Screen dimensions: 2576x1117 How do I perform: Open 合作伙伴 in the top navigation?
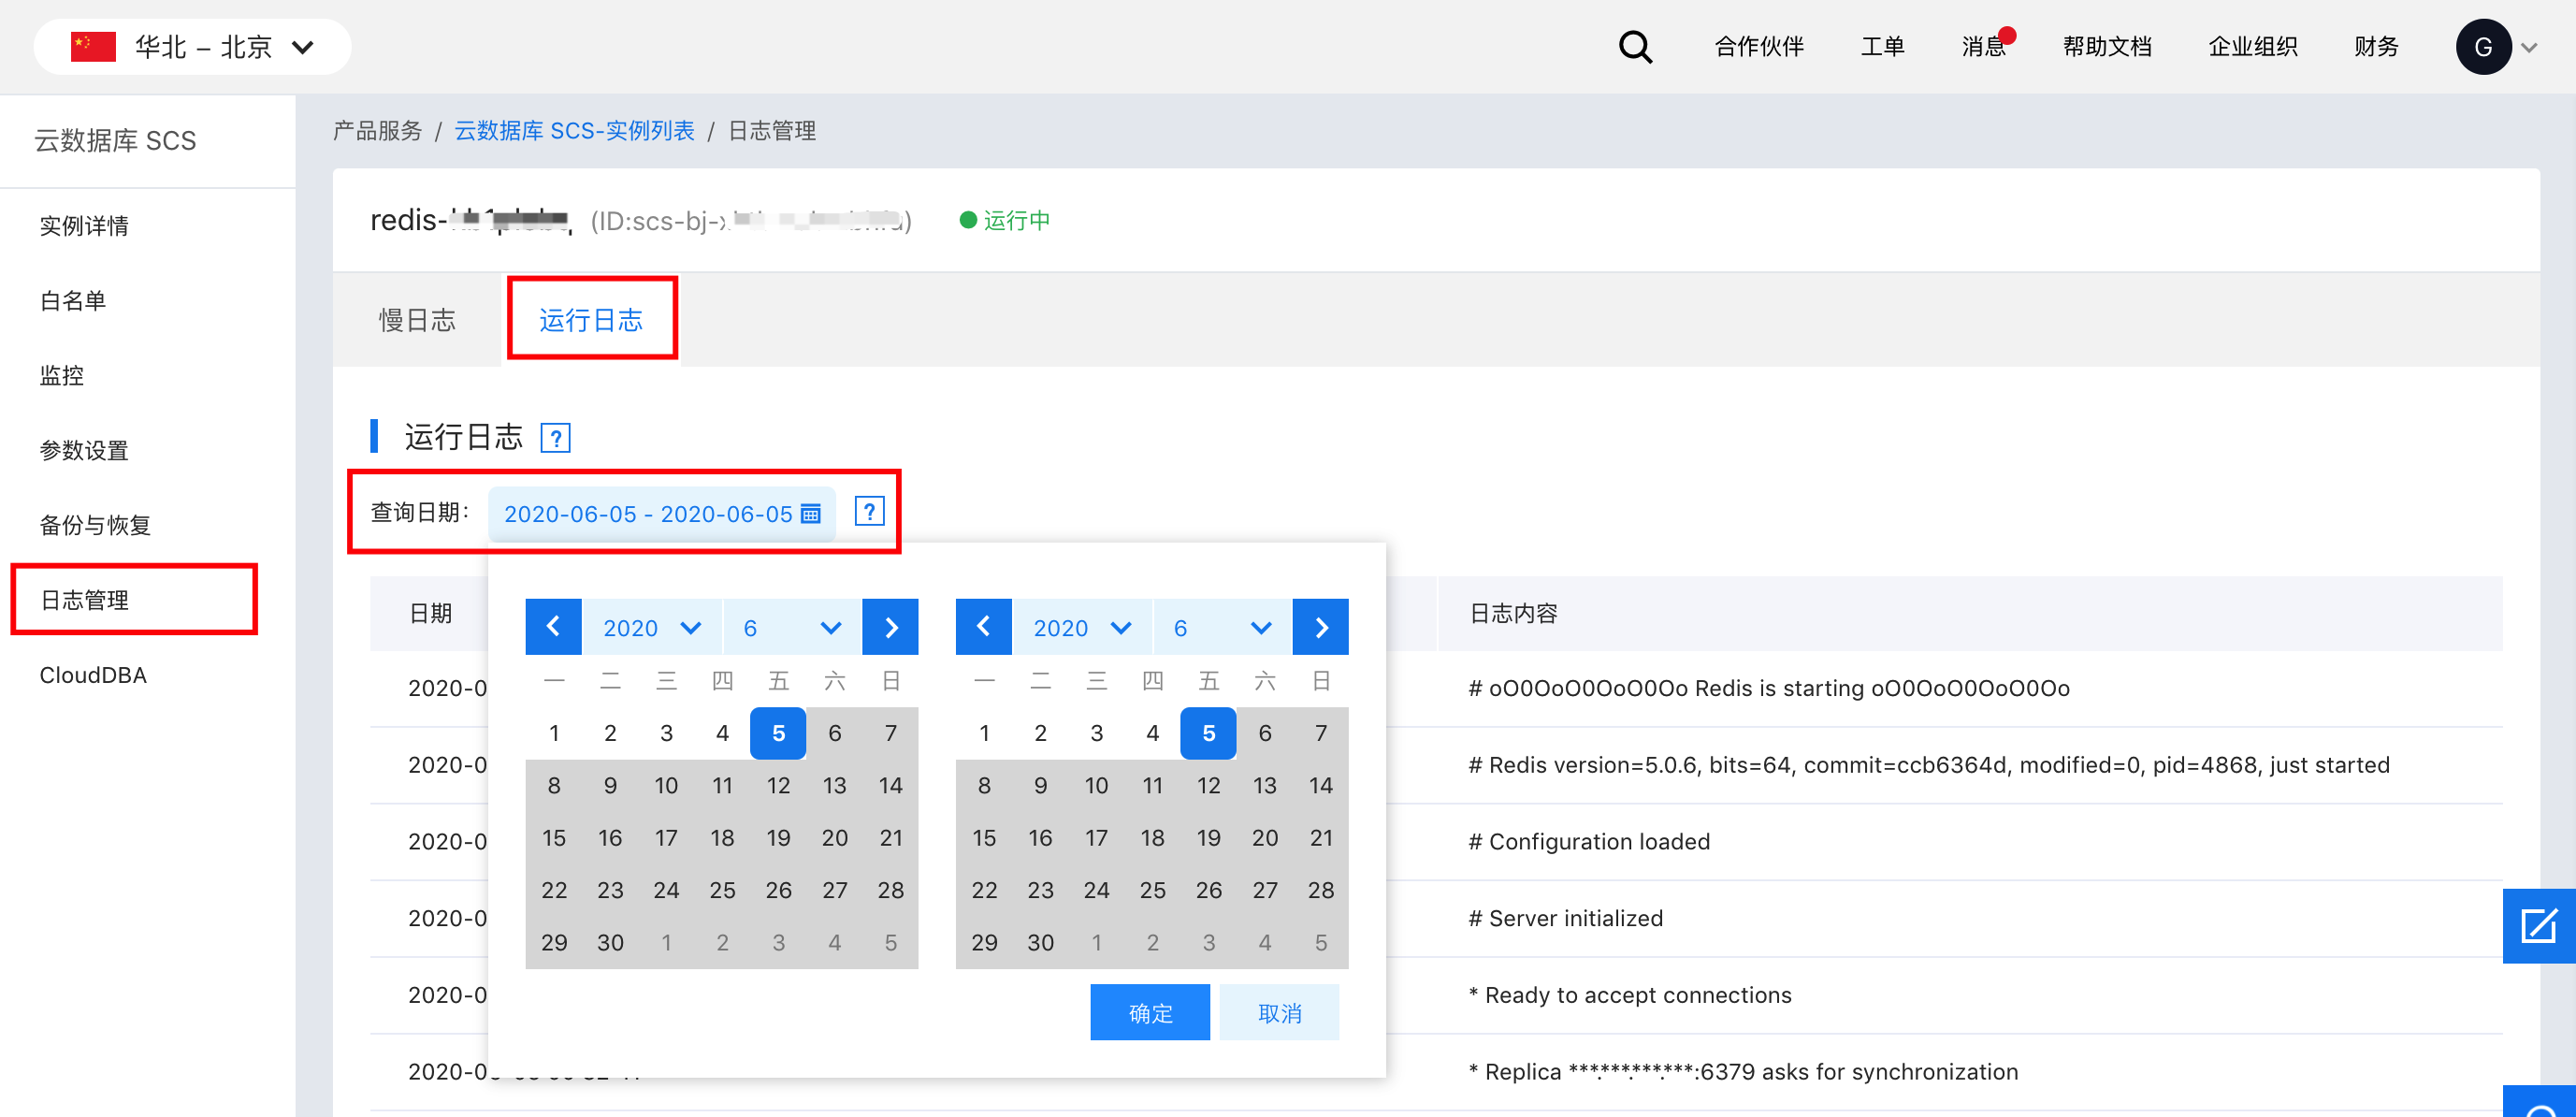pos(1759,47)
